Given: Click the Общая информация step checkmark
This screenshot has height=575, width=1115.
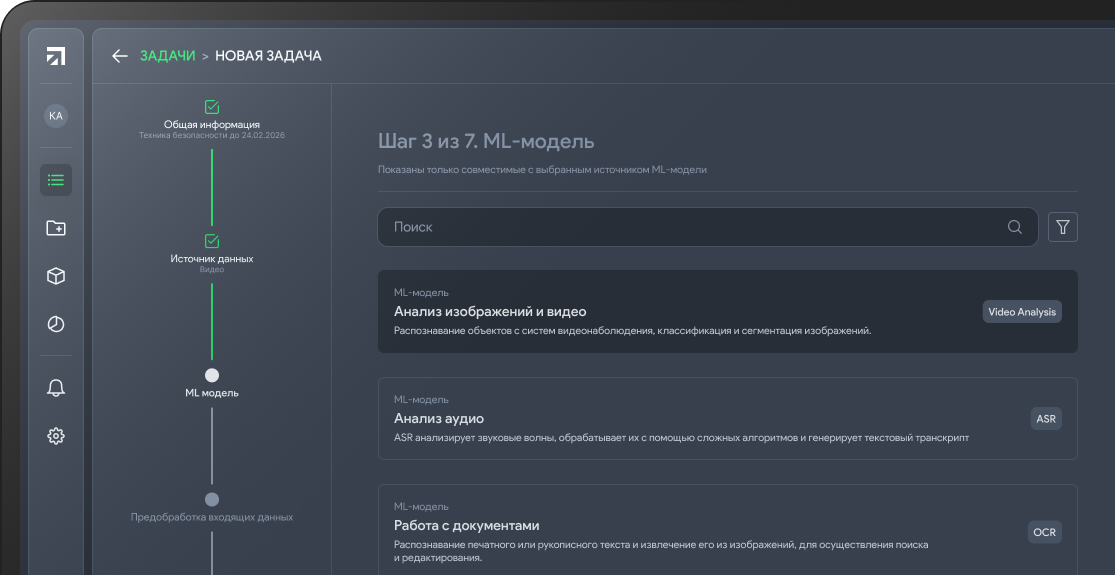Looking at the screenshot, I should (x=212, y=106).
